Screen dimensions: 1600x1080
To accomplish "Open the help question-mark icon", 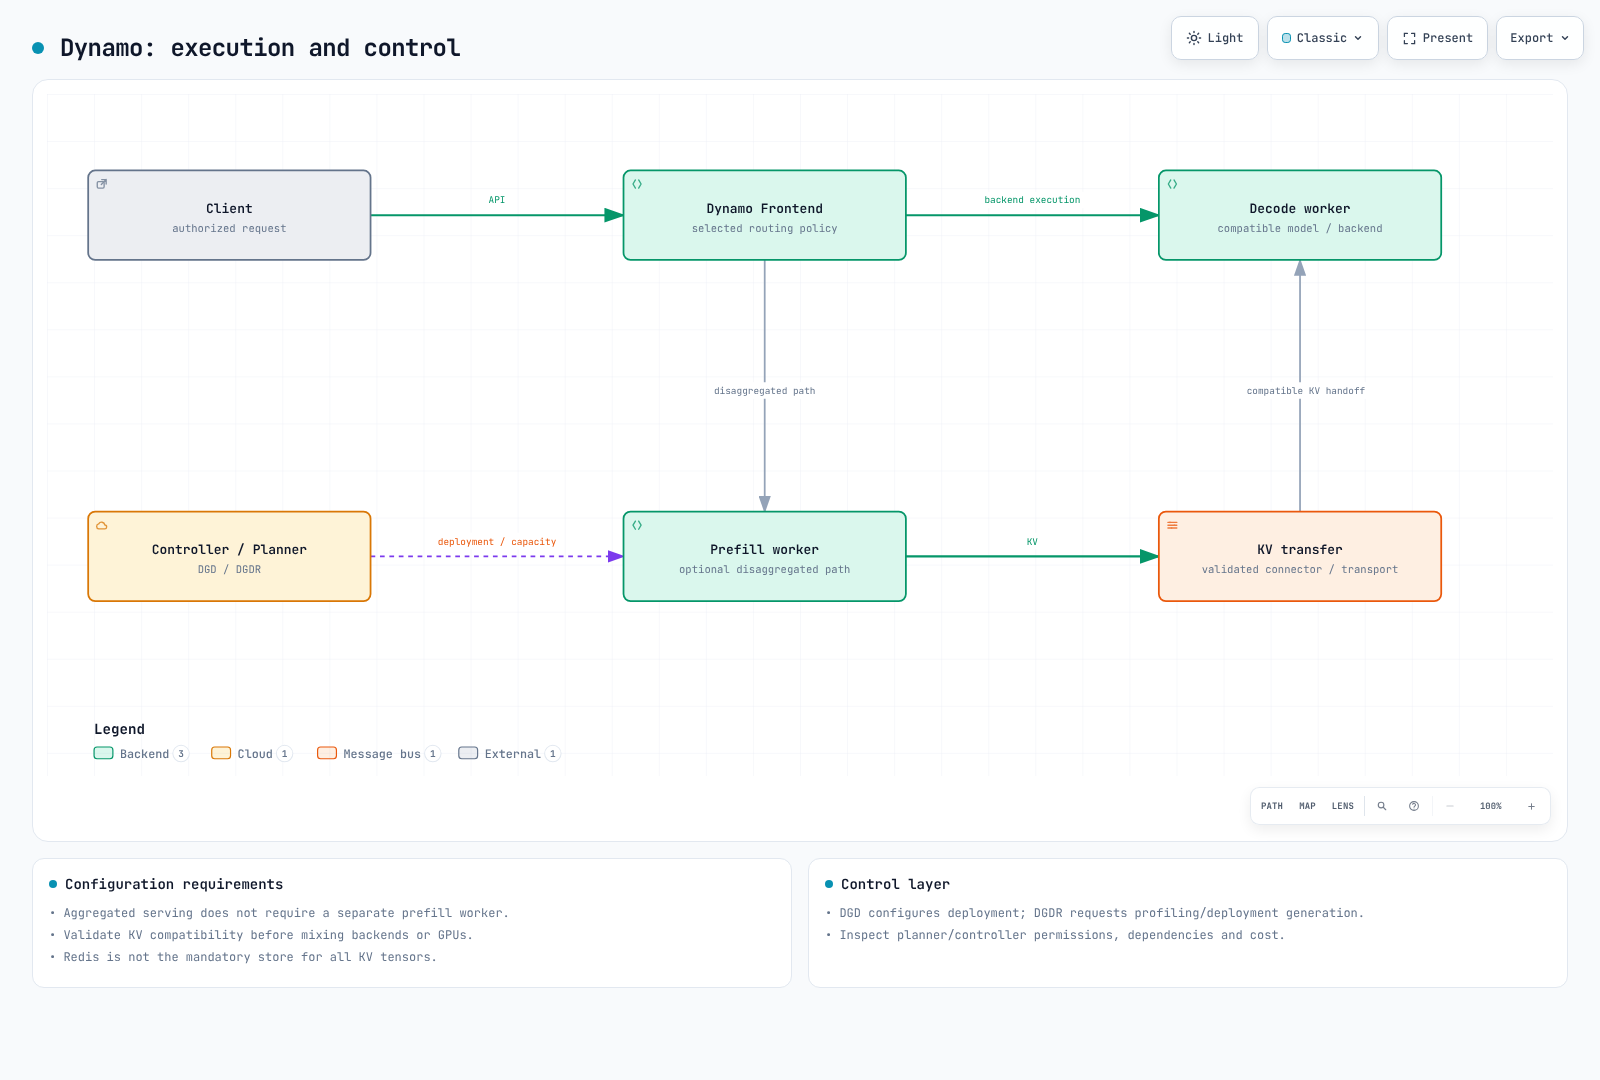I will click(x=1414, y=806).
